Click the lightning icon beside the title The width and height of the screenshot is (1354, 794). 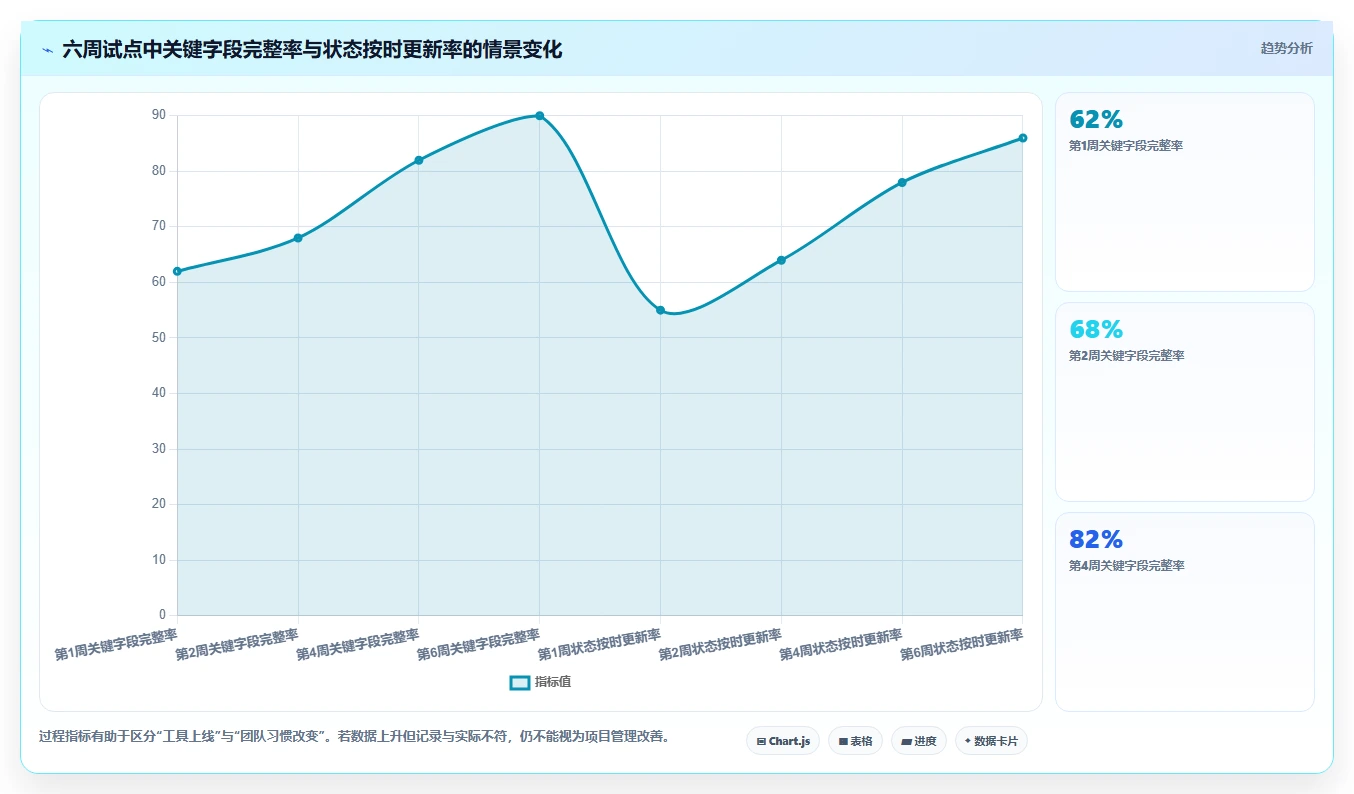pyautogui.click(x=47, y=50)
